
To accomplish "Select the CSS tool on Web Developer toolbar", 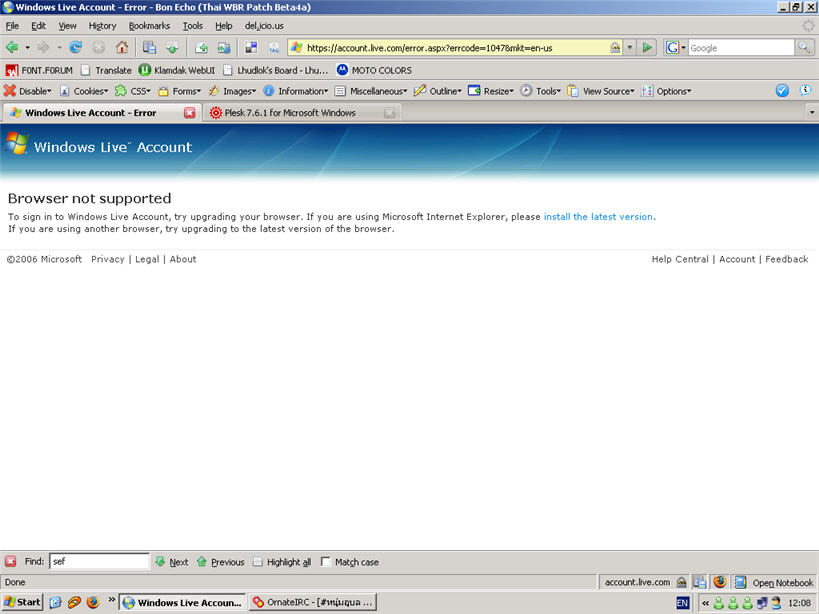I will click(131, 90).
